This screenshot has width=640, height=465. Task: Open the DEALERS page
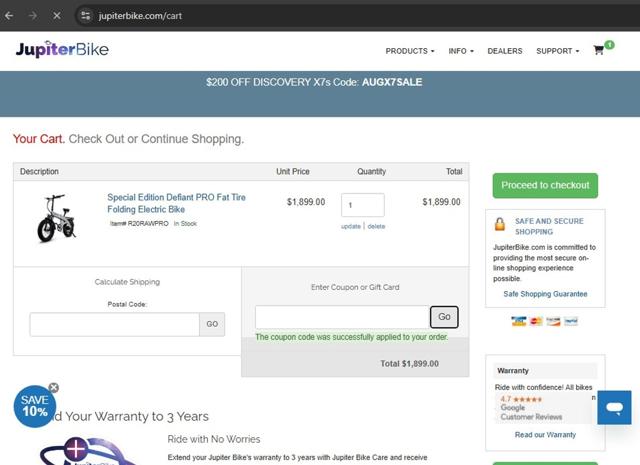click(504, 51)
